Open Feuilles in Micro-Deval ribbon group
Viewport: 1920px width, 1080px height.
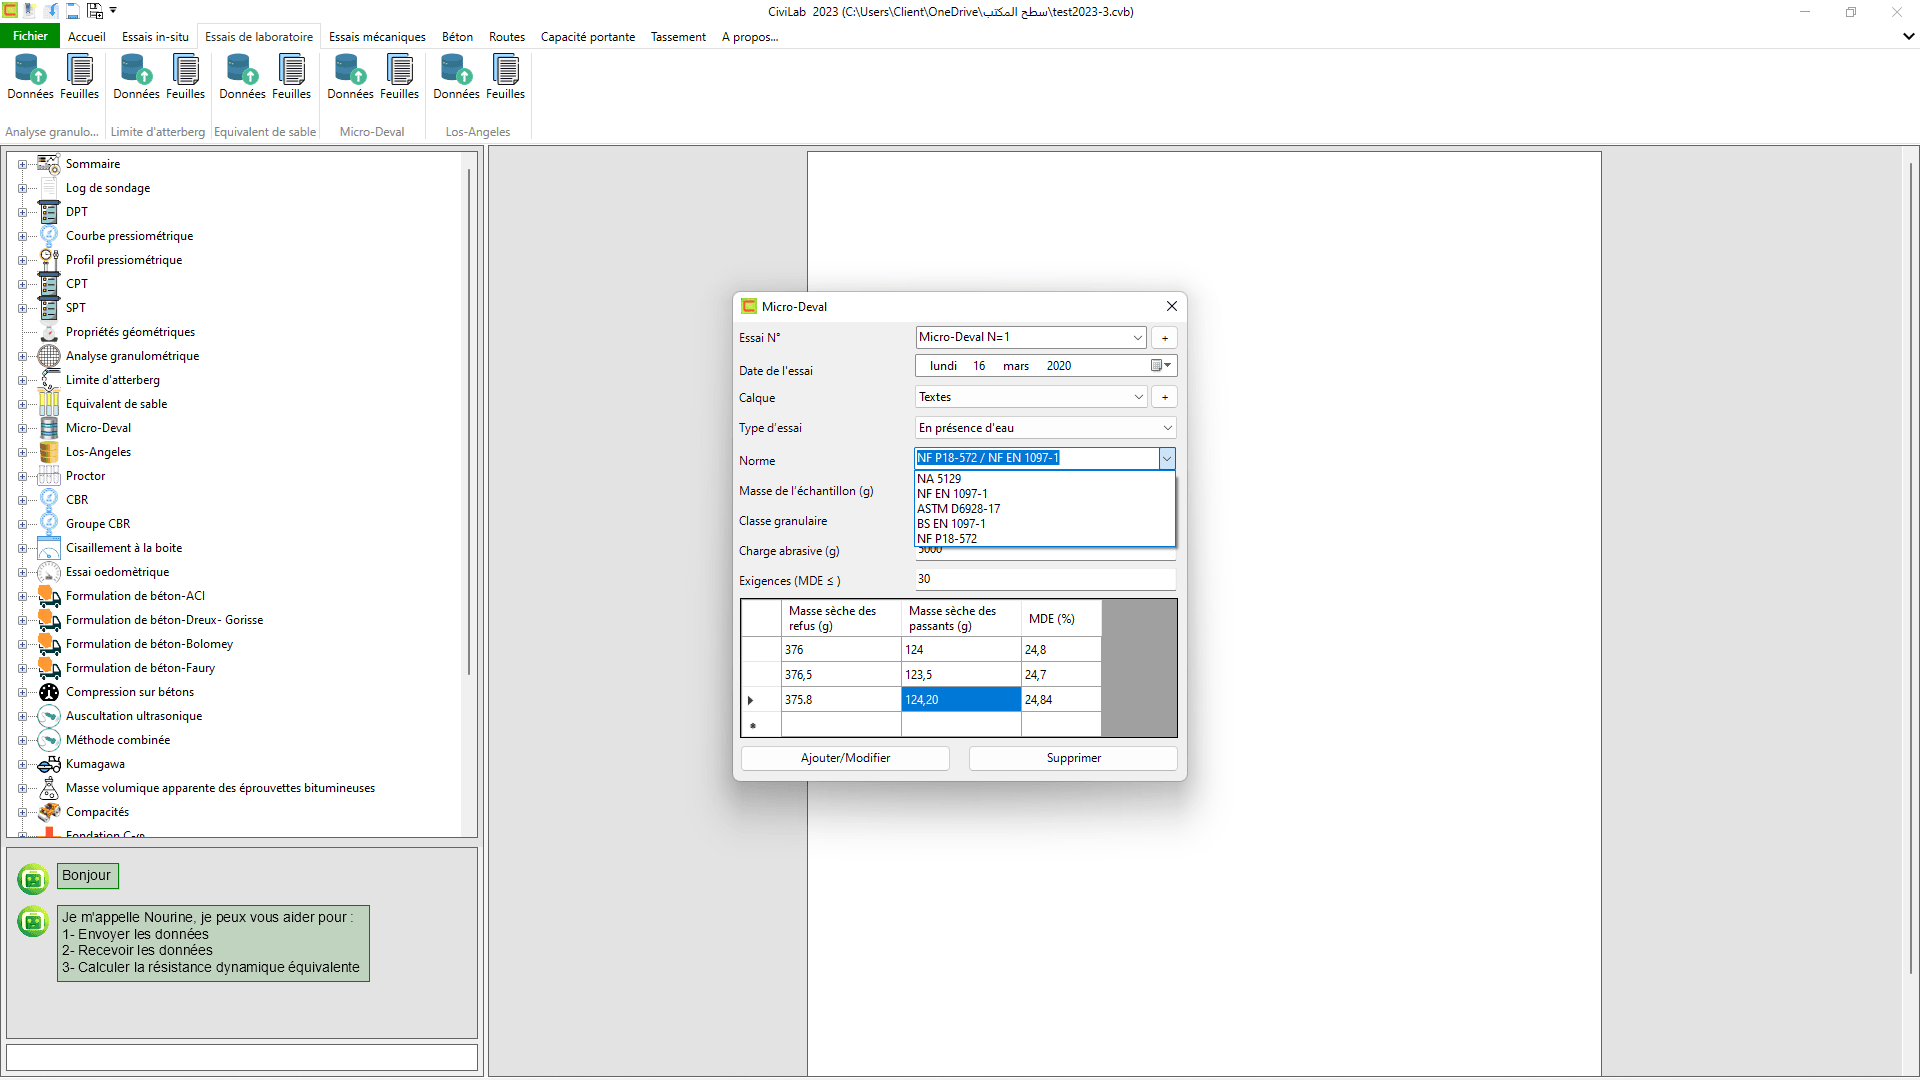[399, 77]
